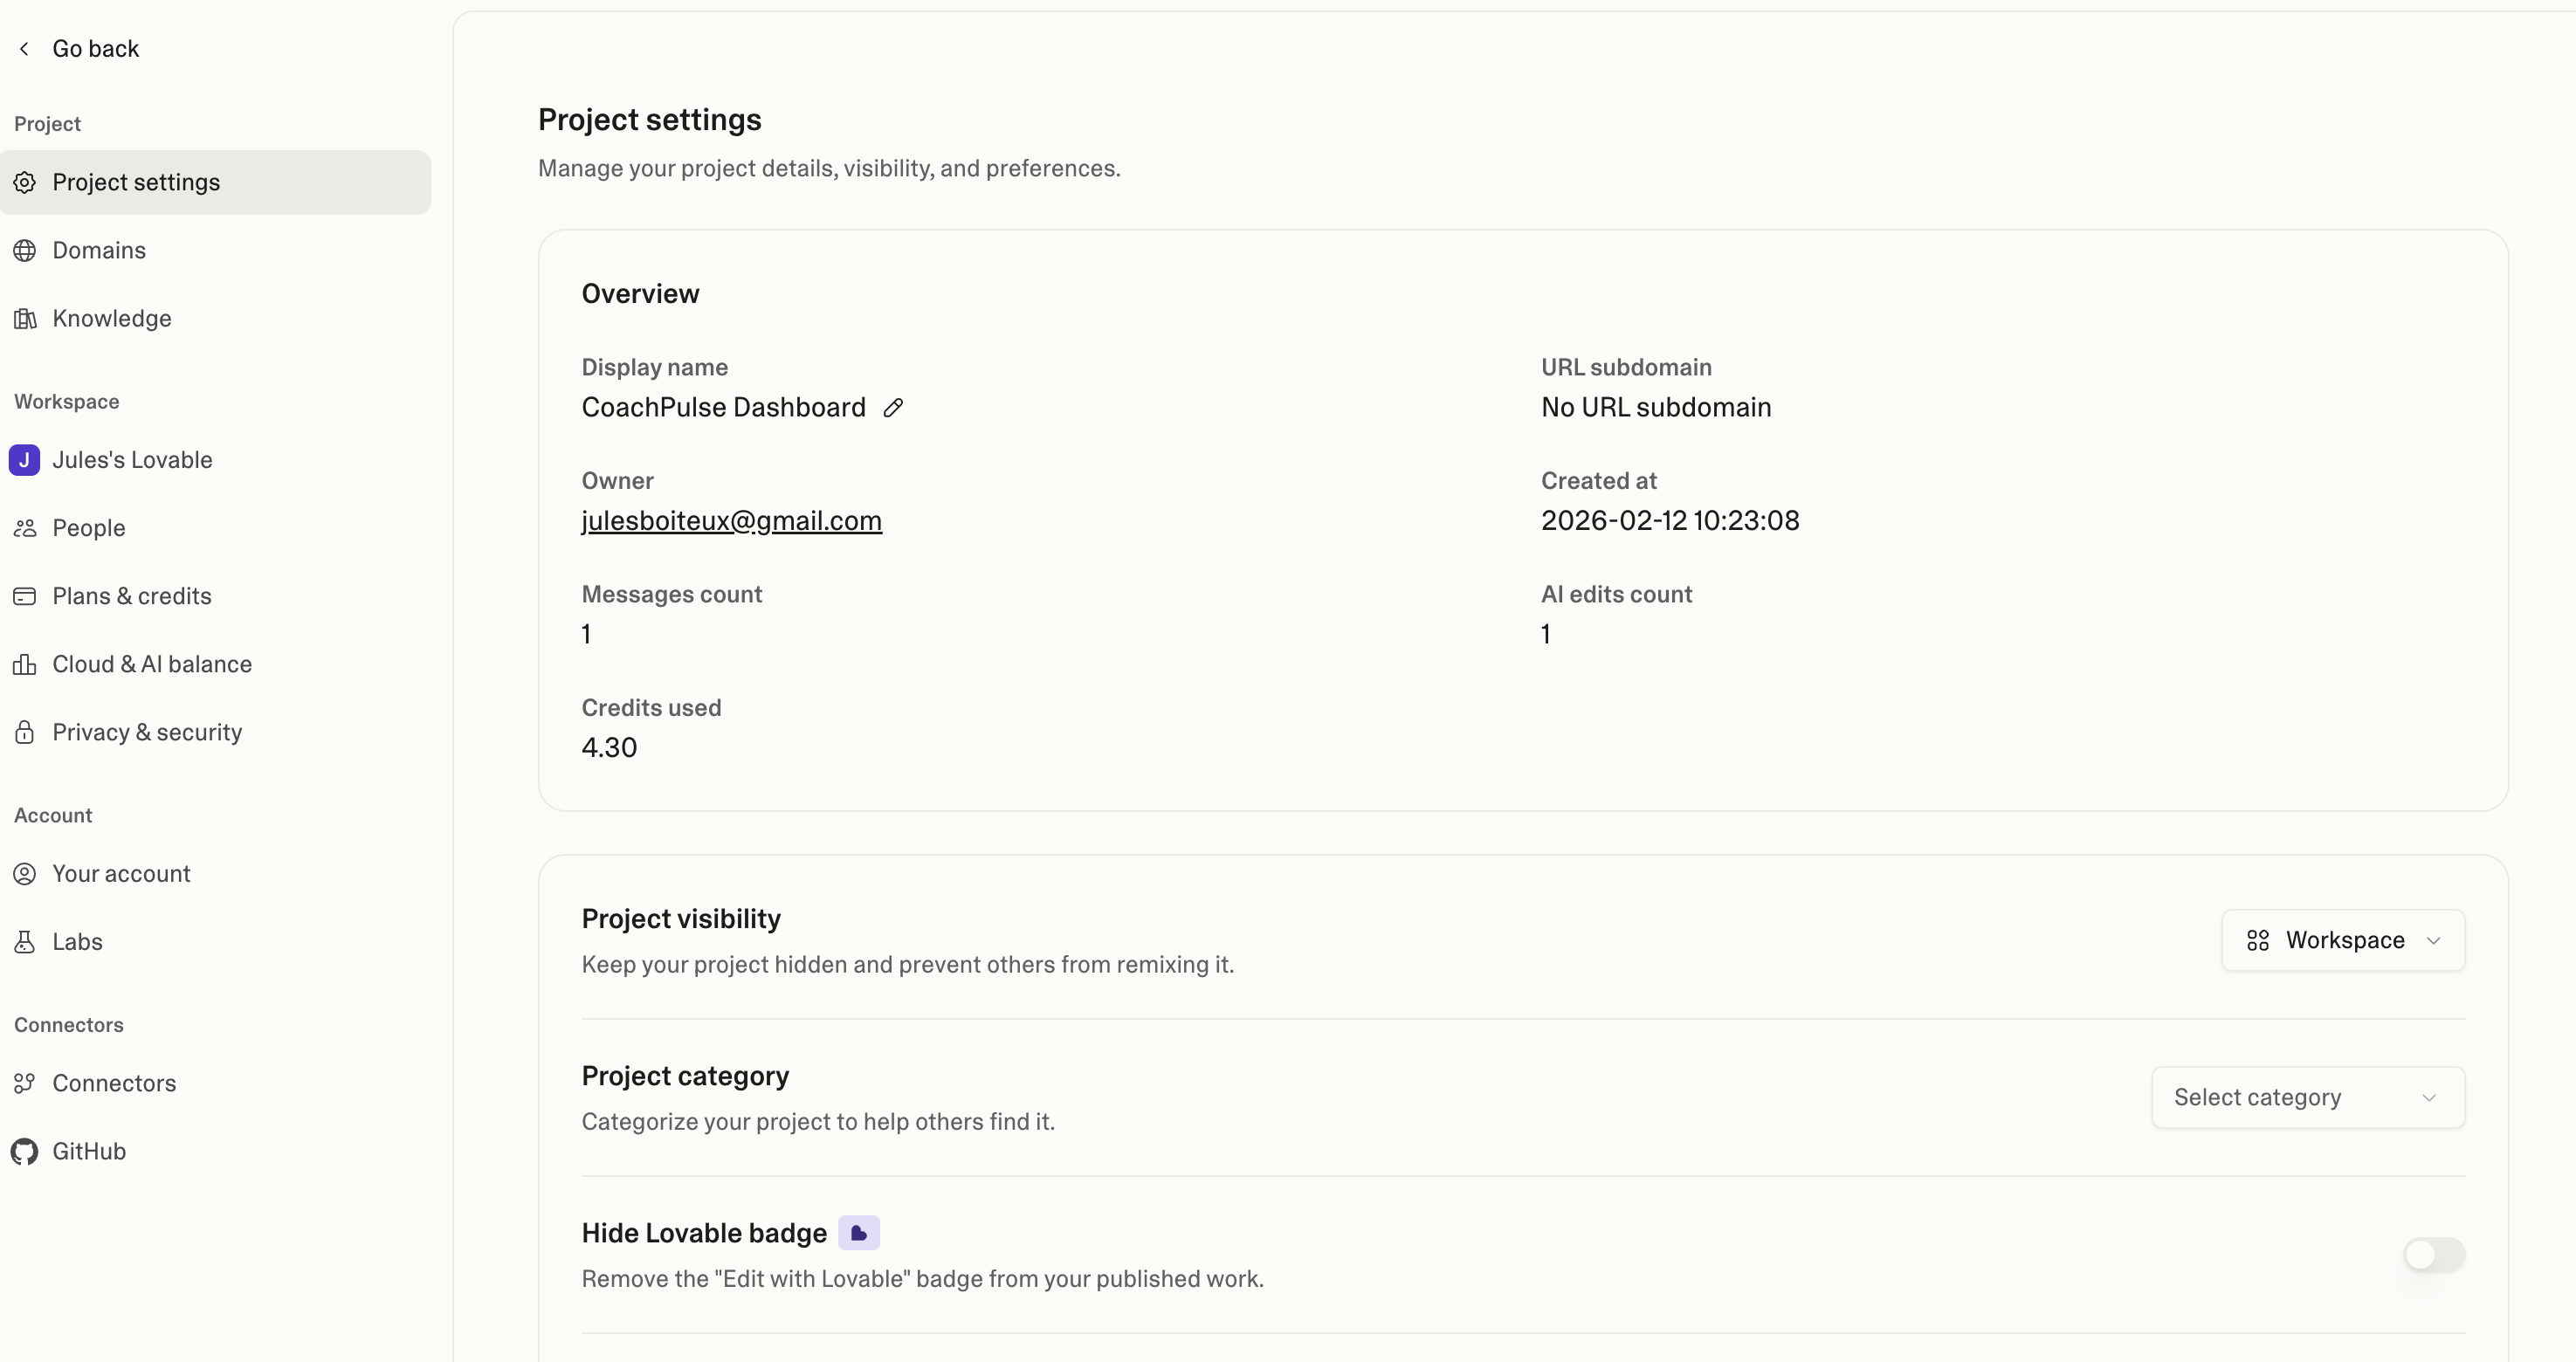Click the Hide Lovable badge heading
Screen dimensions: 2576x1362
tap(704, 1233)
